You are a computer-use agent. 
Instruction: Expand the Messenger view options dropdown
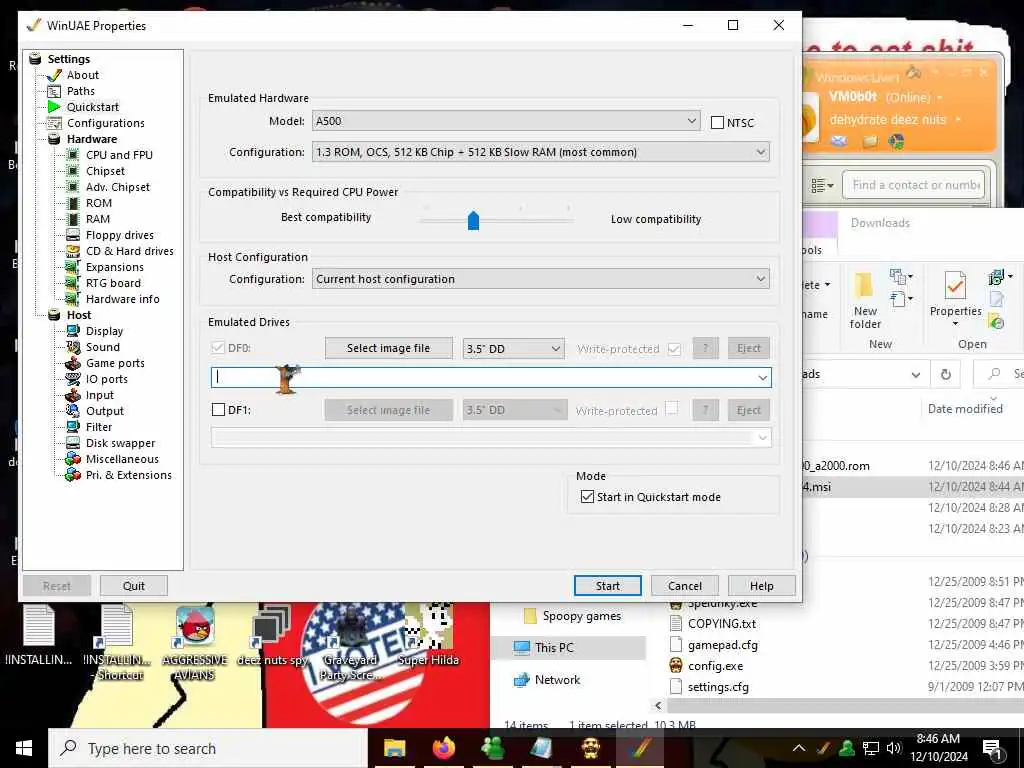click(x=822, y=186)
